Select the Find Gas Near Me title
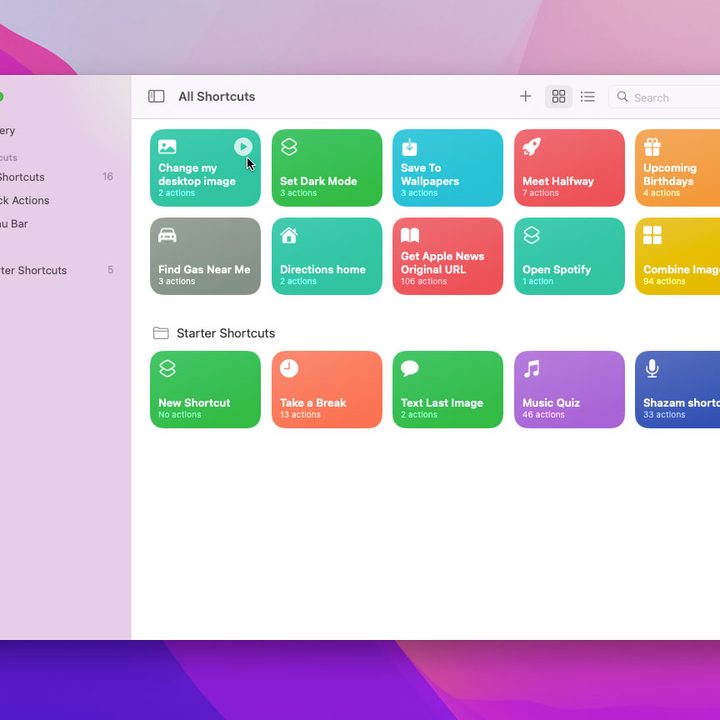720x720 pixels. [x=204, y=270]
